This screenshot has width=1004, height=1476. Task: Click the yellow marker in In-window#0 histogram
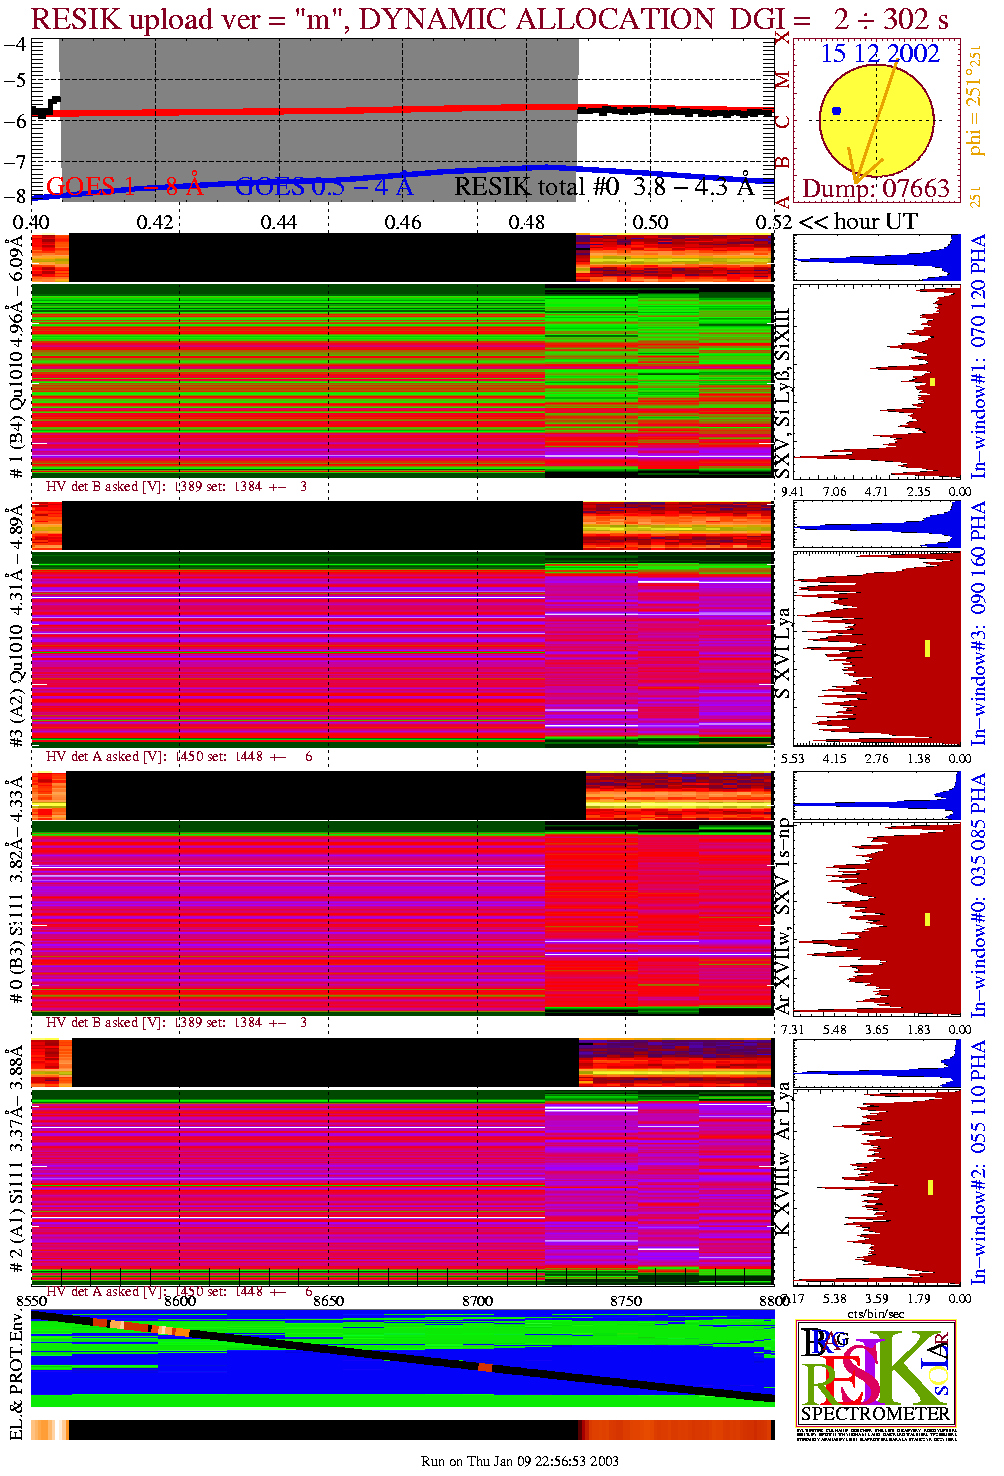(928, 919)
